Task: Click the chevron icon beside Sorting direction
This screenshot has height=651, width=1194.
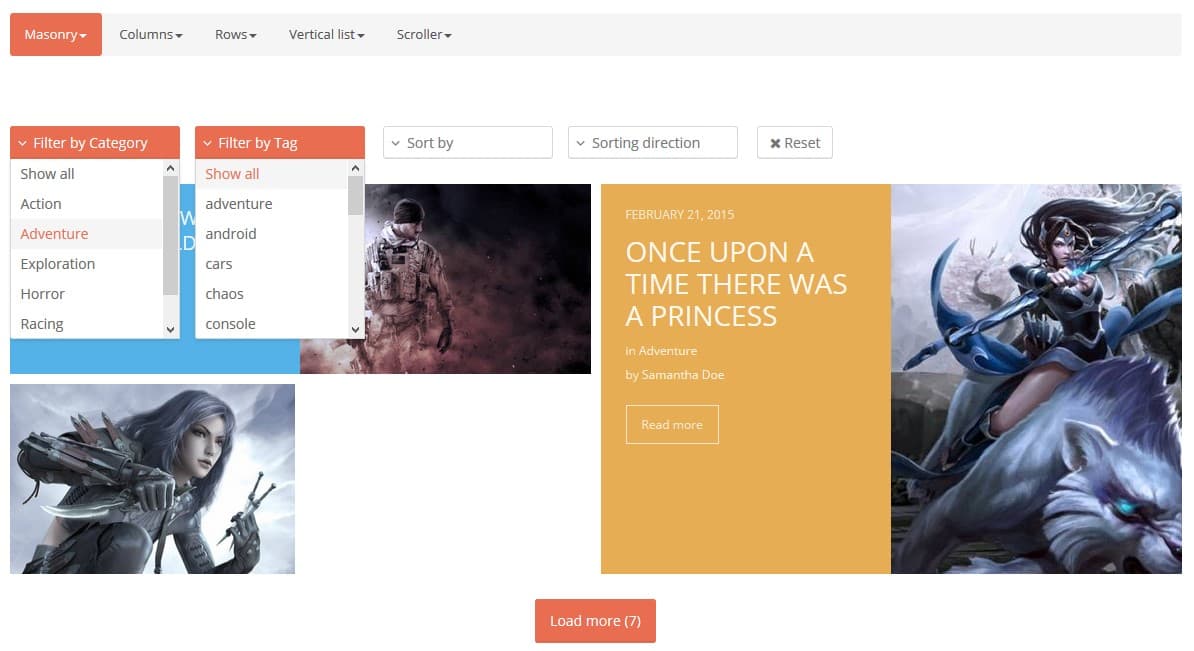Action: [x=581, y=143]
